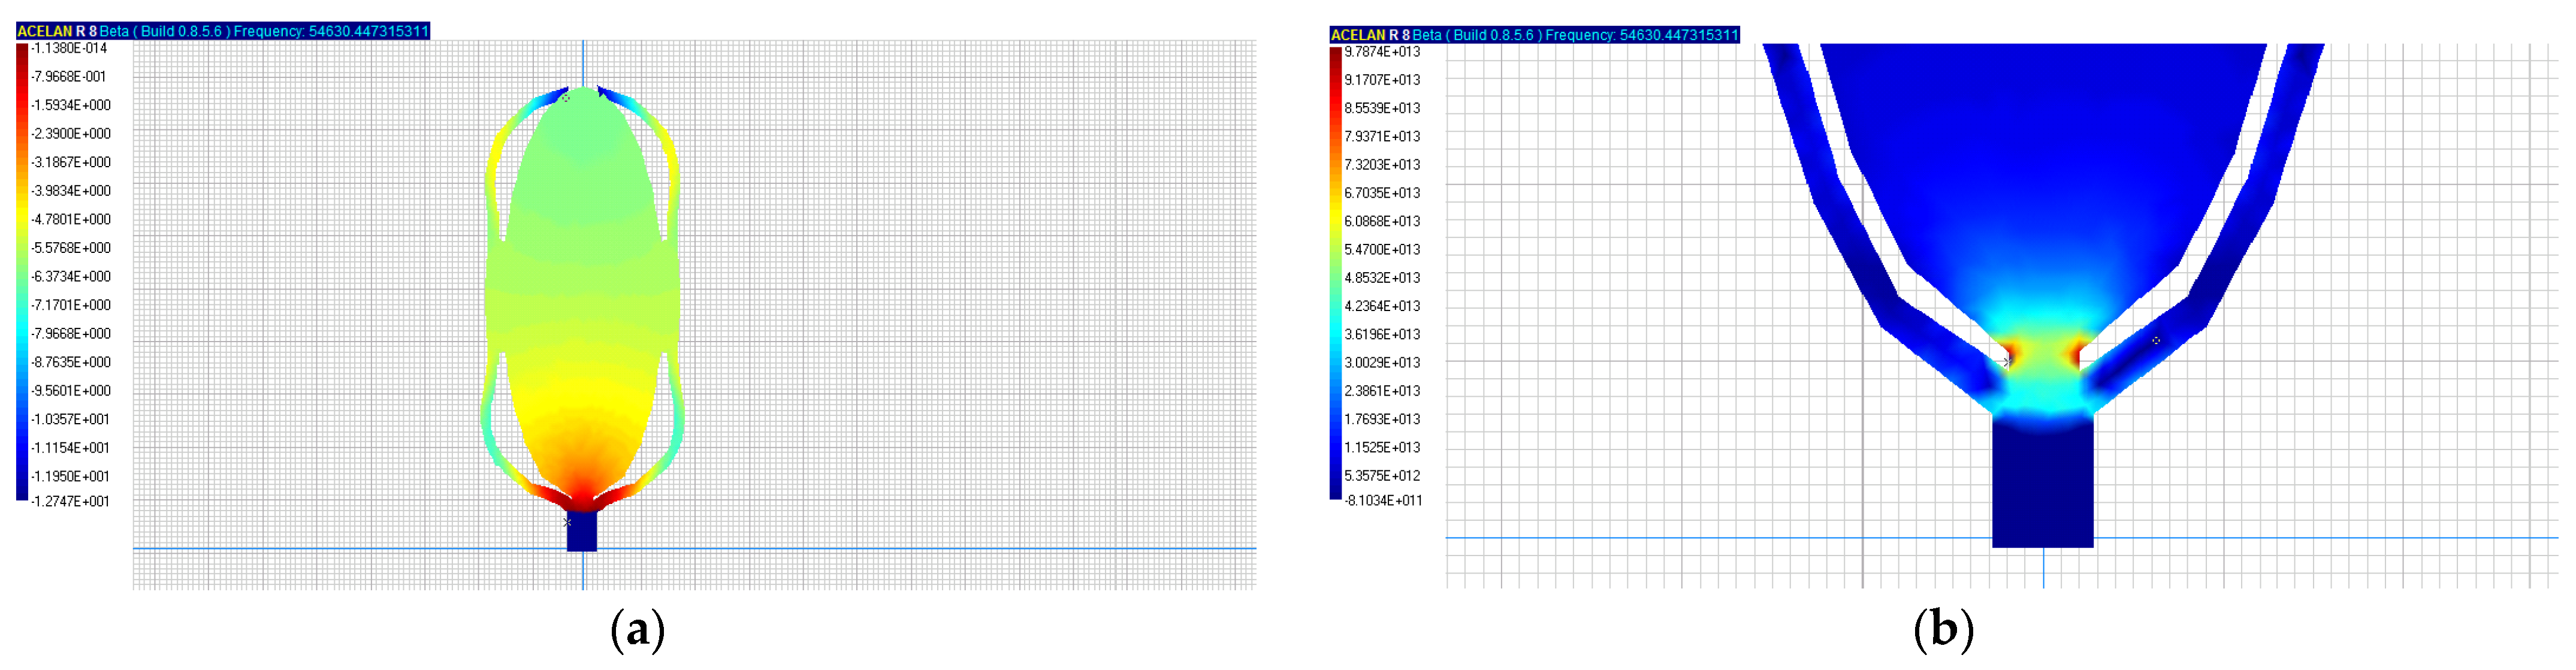Select legend value 2.3861E+013
Viewport: 2576px width, 670px height.
[x=1382, y=391]
